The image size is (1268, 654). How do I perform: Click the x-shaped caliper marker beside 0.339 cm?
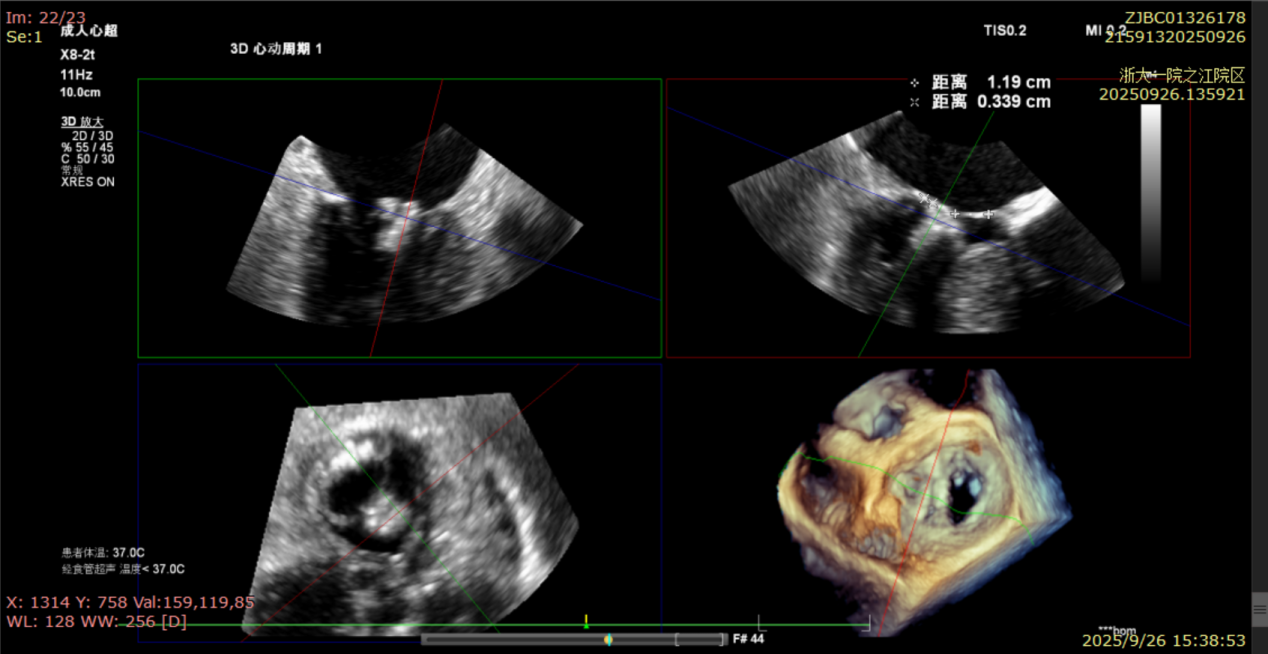click(x=914, y=102)
